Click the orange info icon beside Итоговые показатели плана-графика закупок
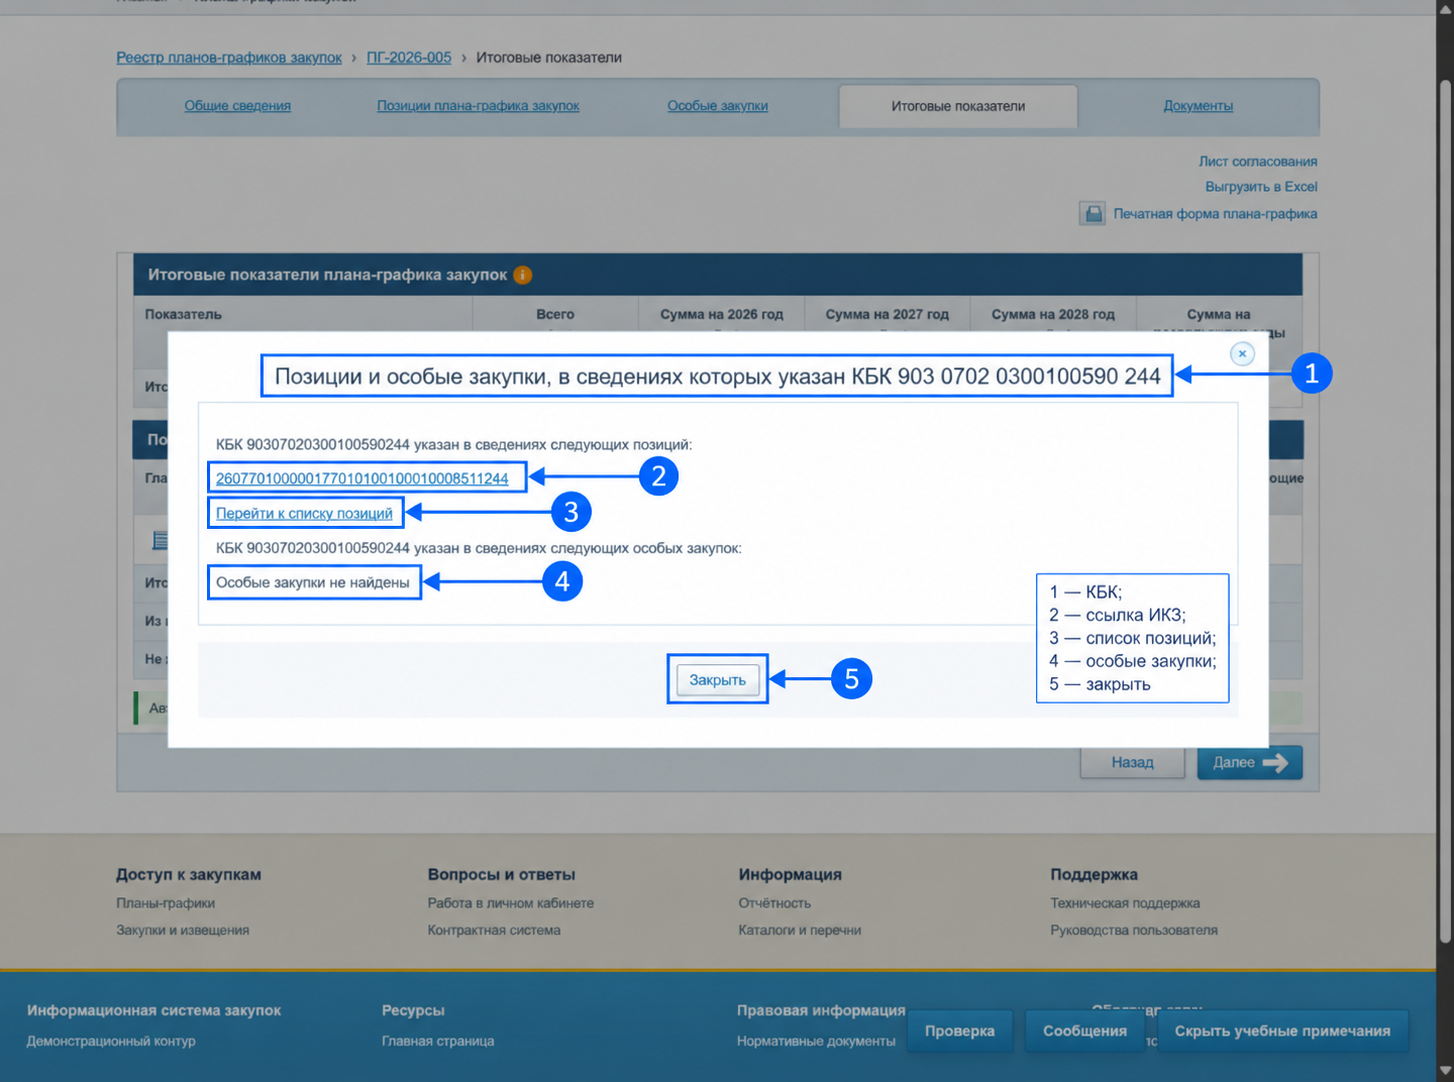1454x1082 pixels. coord(522,275)
